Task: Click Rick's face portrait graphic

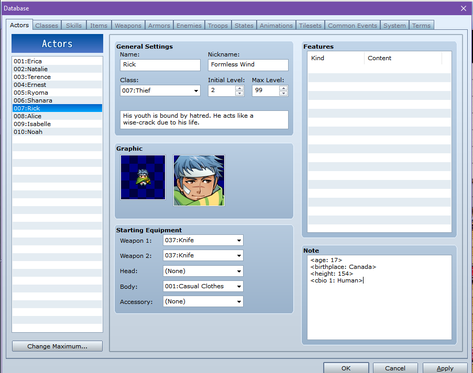Action: tap(199, 180)
